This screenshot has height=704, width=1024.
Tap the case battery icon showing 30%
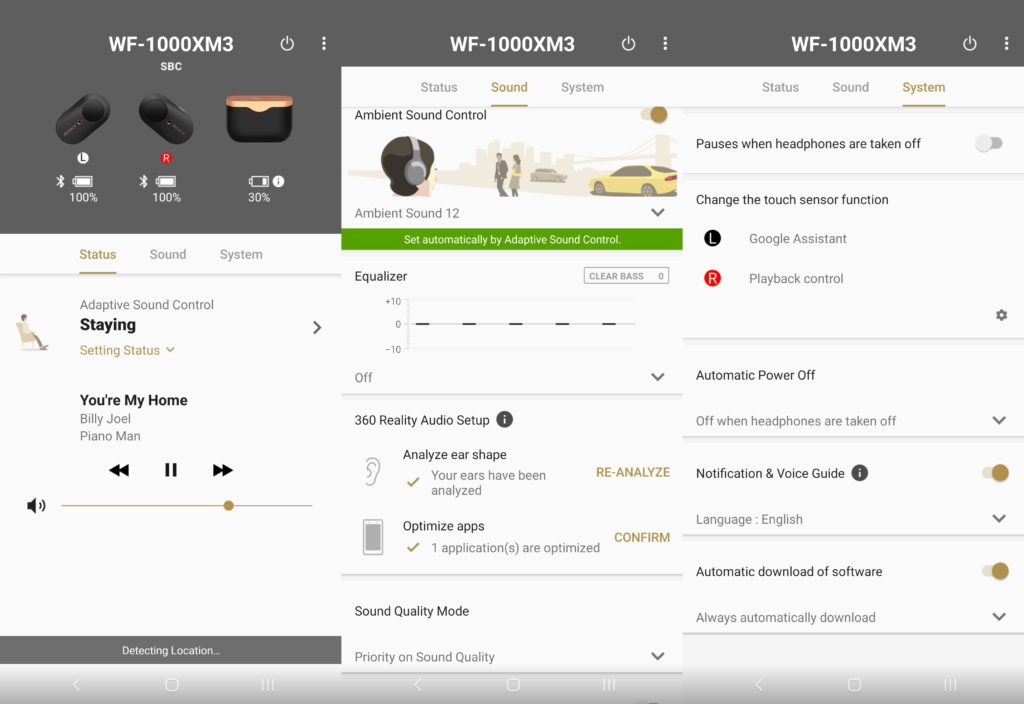[x=259, y=181]
